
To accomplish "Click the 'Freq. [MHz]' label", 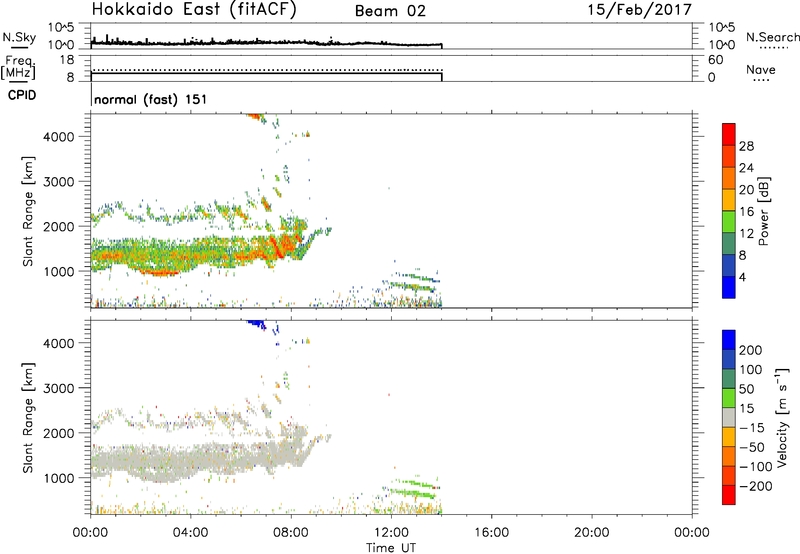I will (x=19, y=68).
